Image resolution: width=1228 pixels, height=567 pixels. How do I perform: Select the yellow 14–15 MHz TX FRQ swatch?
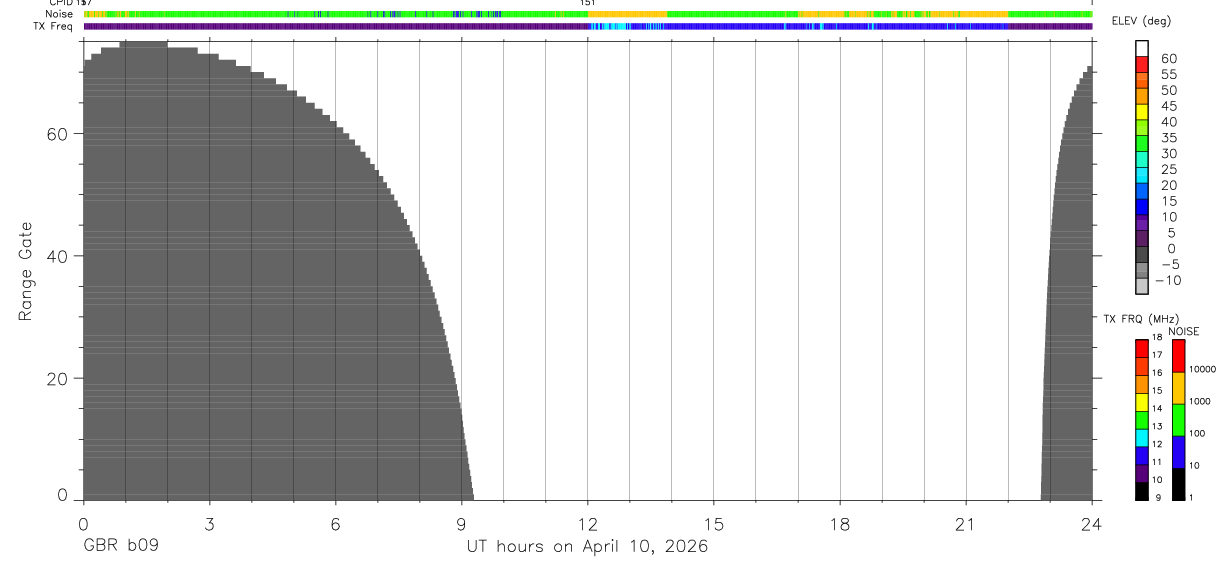[x=1142, y=402]
